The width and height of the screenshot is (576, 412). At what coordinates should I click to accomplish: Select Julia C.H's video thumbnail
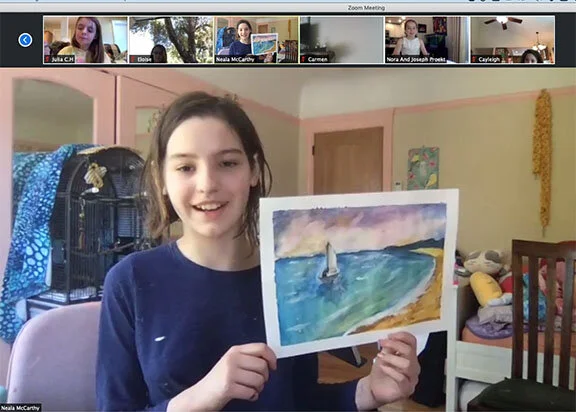coord(86,40)
